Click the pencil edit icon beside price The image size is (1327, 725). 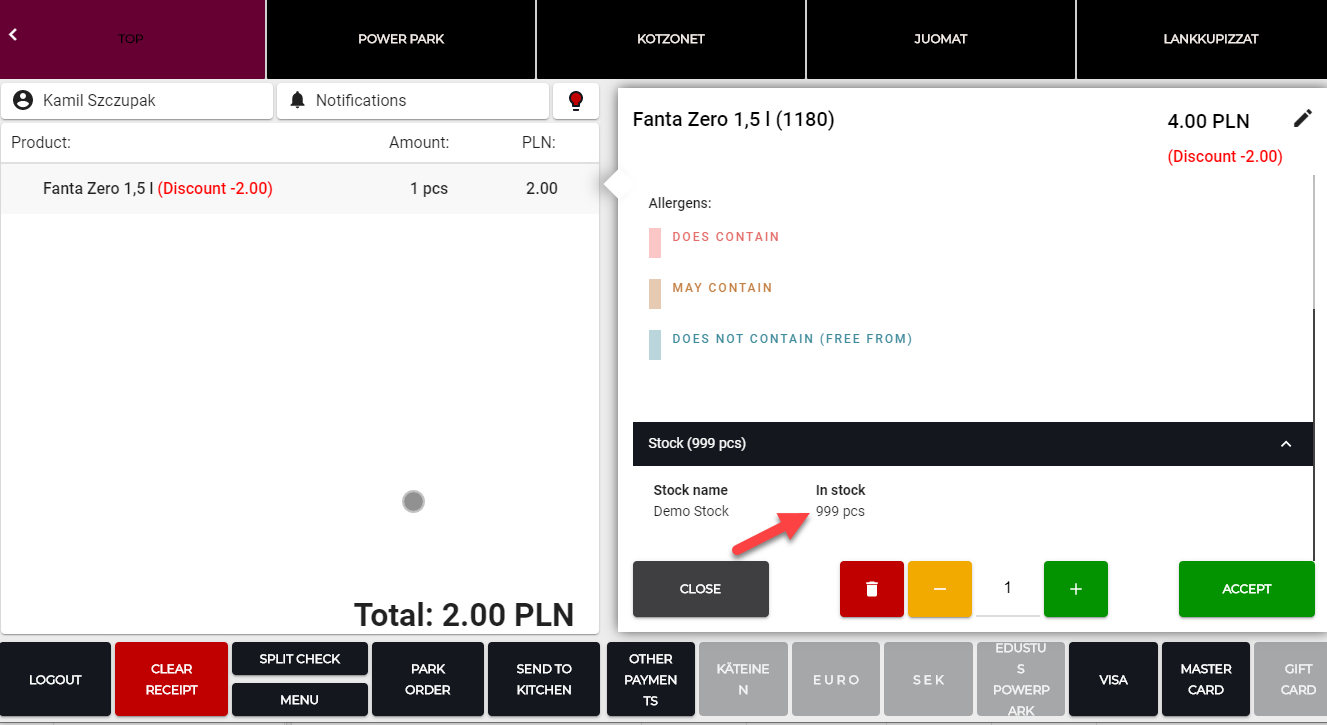coord(1302,119)
